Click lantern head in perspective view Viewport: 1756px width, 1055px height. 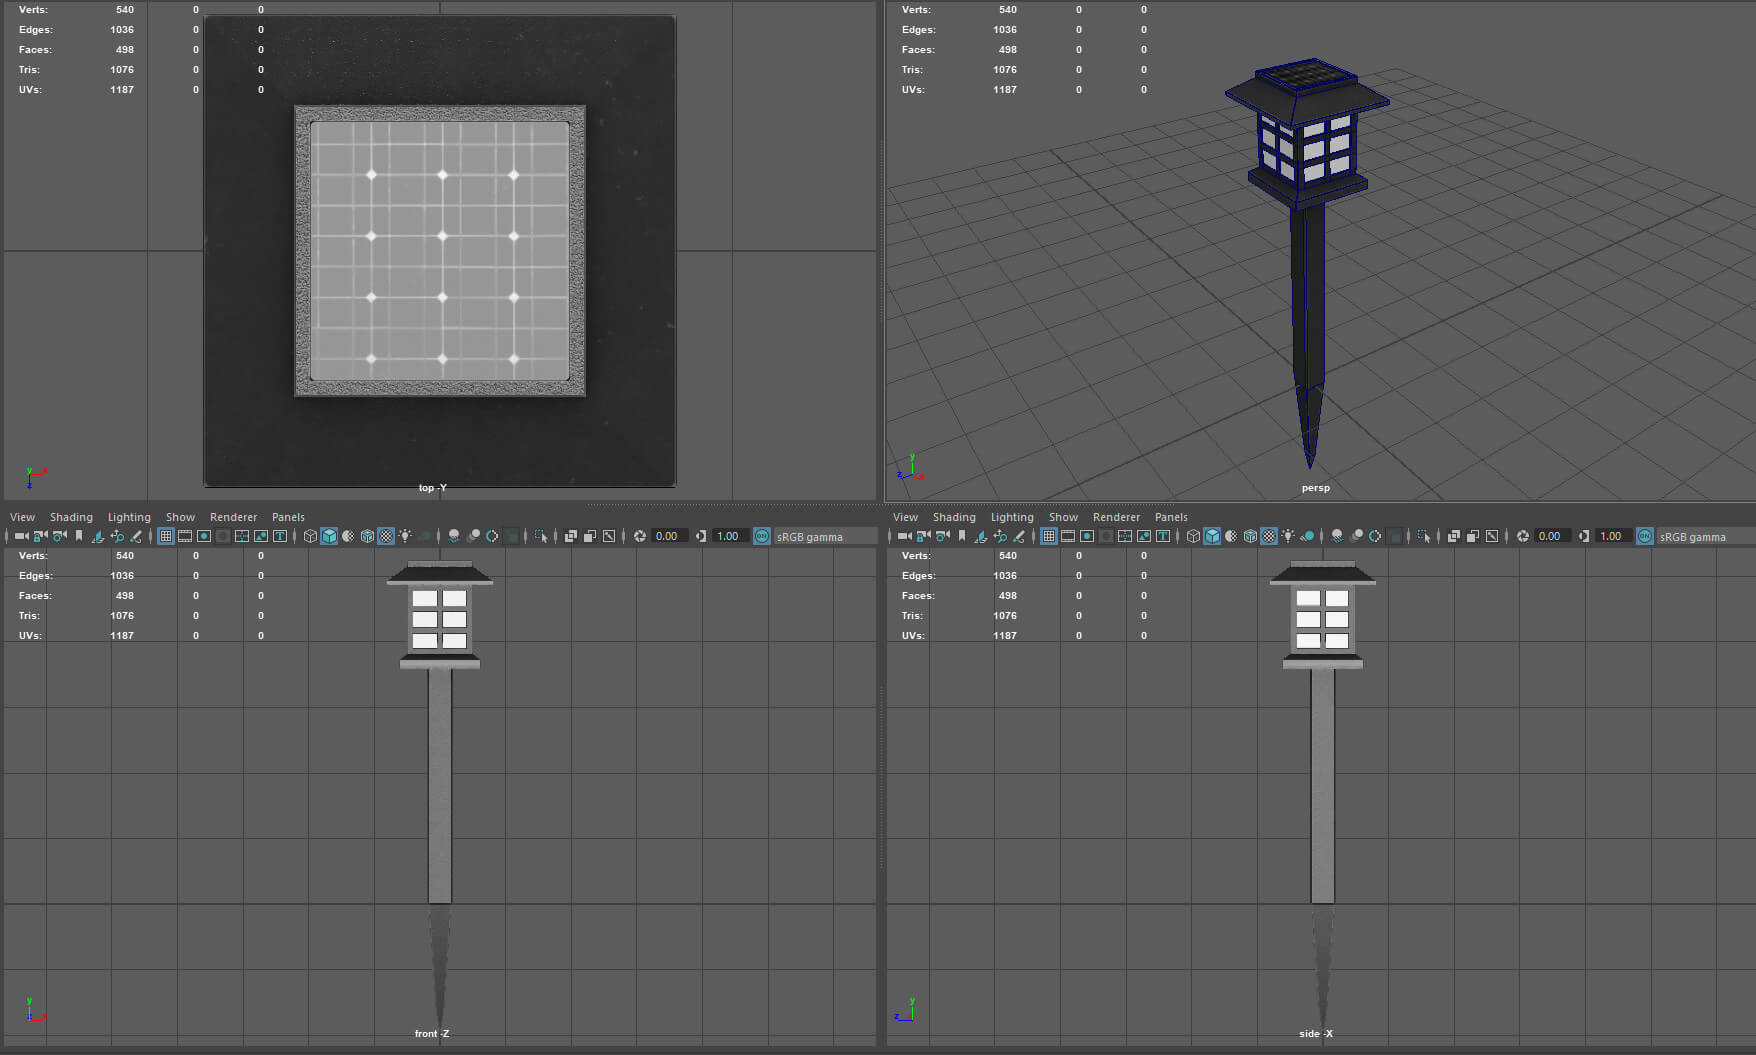tap(1307, 133)
